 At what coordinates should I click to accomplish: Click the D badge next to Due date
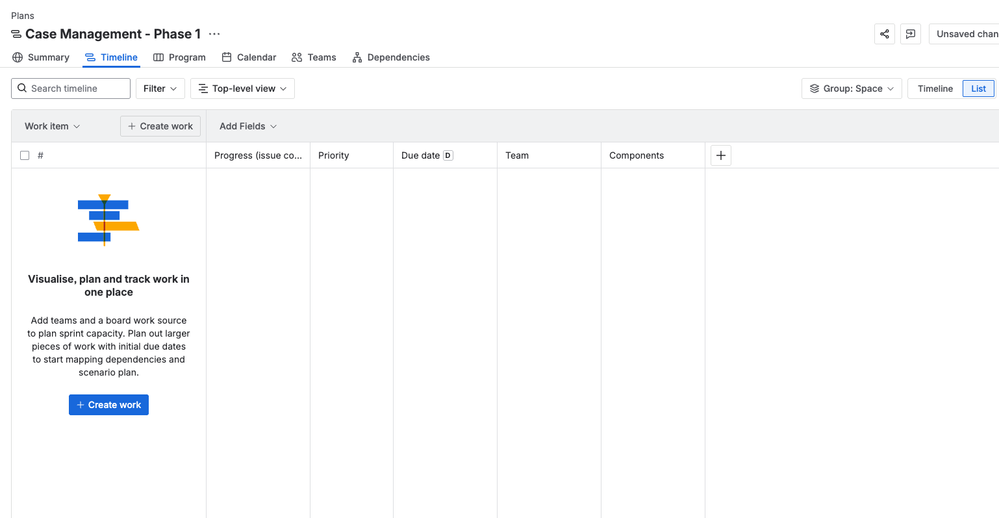click(448, 155)
